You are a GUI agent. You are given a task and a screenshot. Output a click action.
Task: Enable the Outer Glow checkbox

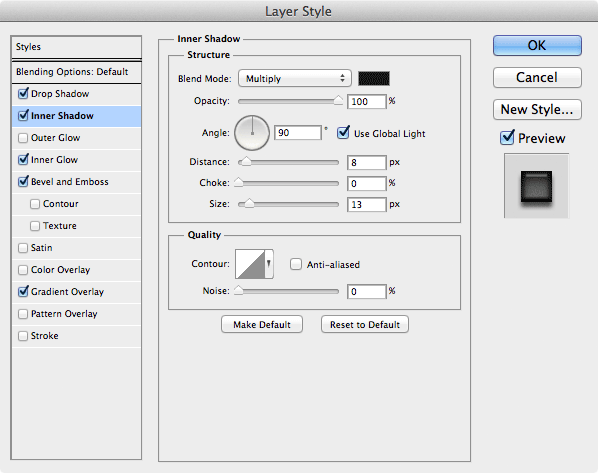coord(23,138)
